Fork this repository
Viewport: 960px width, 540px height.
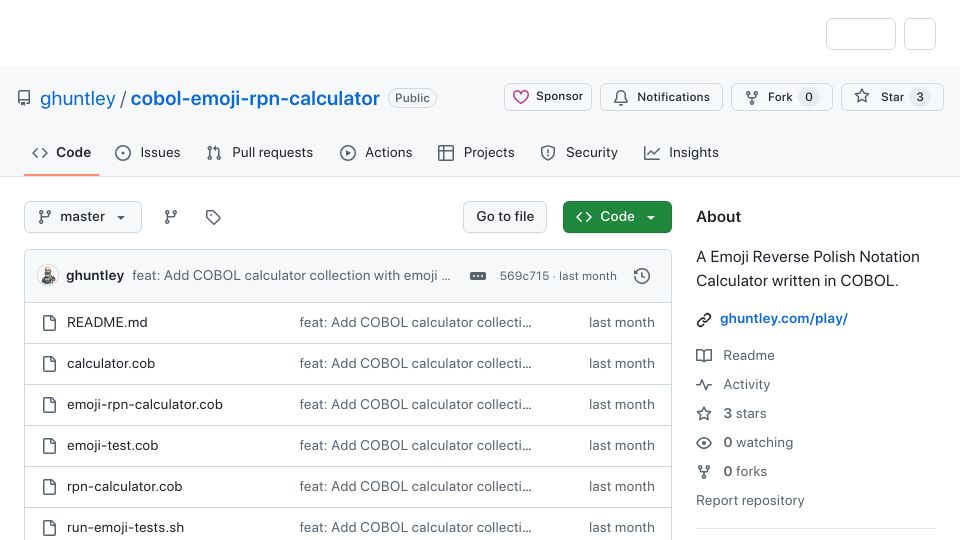782,97
